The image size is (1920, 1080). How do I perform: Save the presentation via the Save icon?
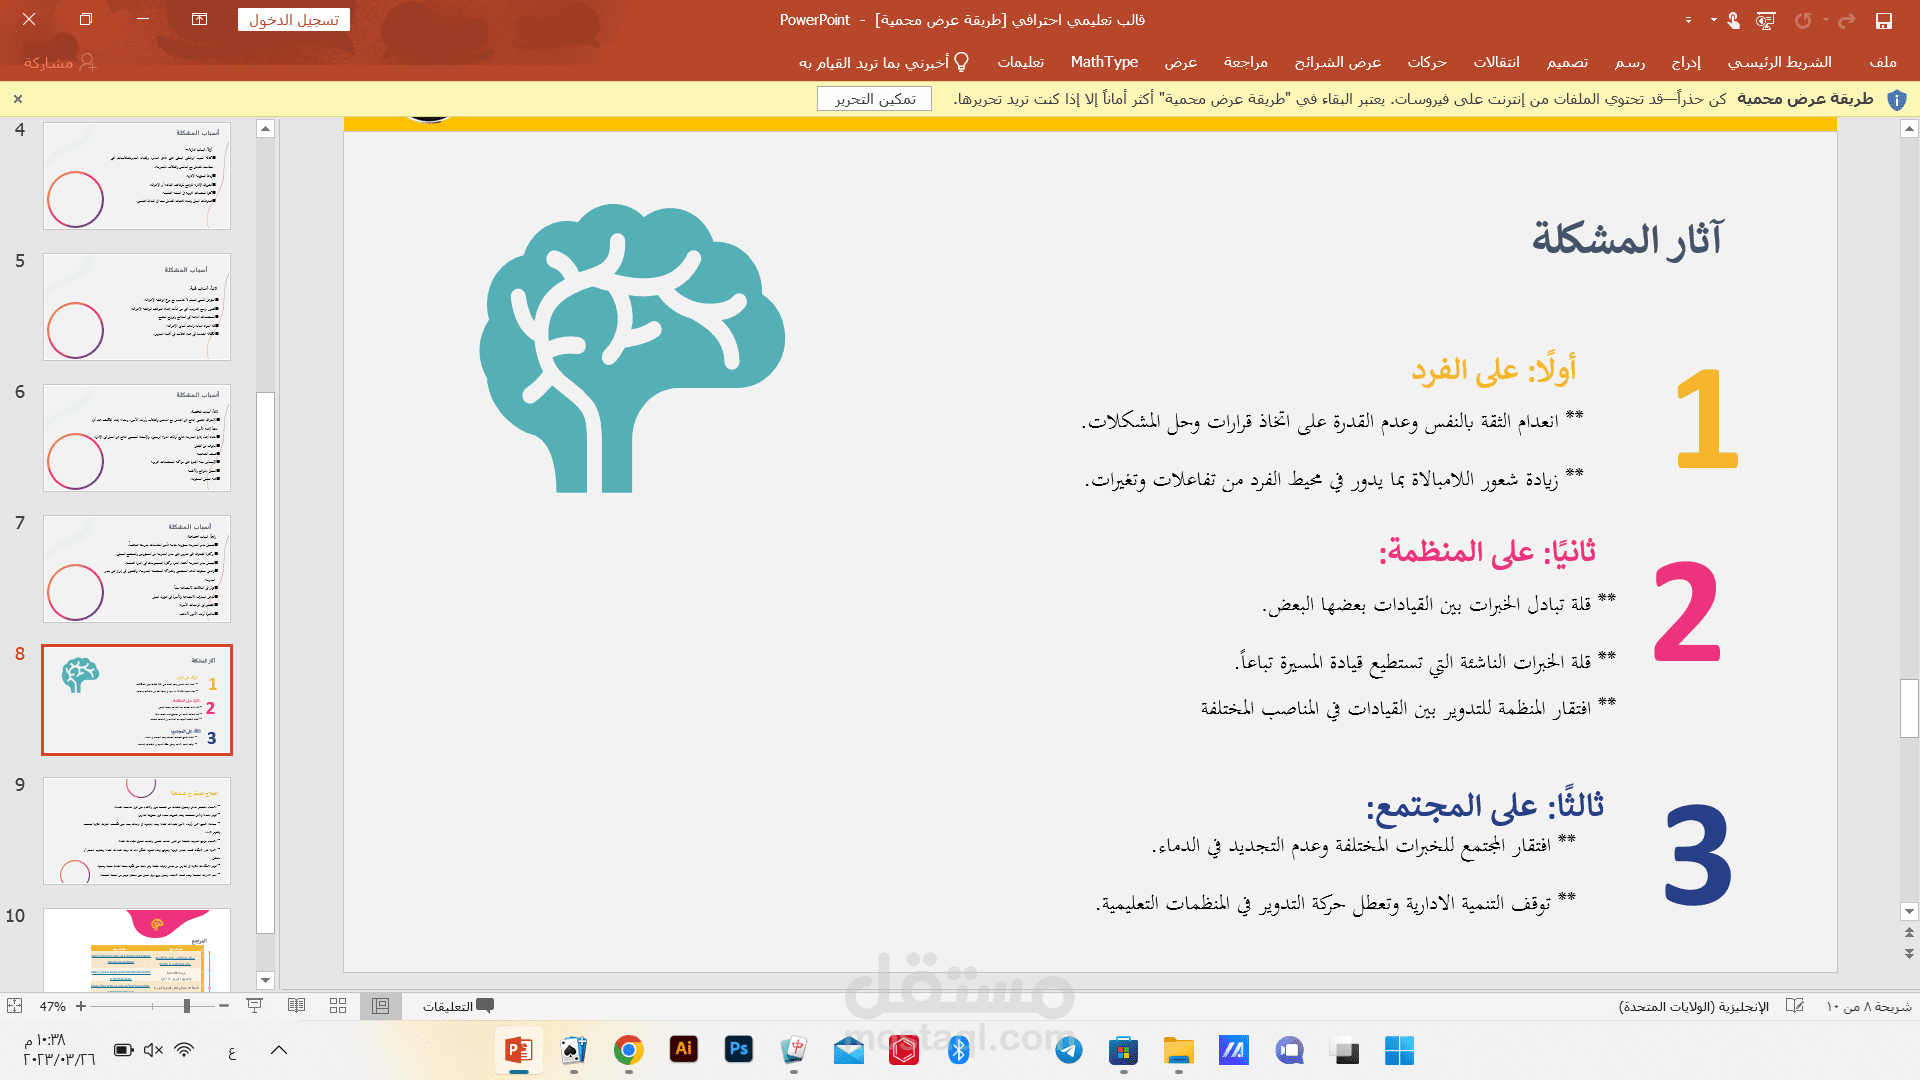tap(1884, 20)
